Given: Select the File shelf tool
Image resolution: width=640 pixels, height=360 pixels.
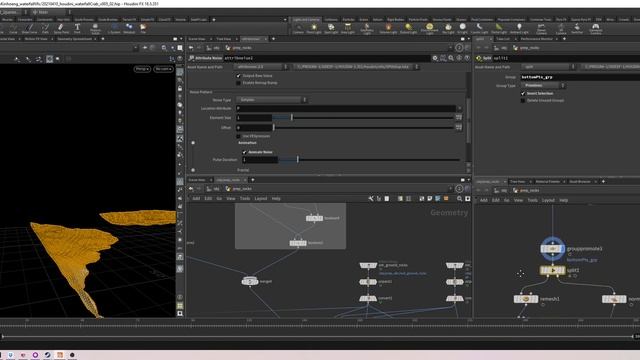Looking at the screenshot, I should pos(143,28).
